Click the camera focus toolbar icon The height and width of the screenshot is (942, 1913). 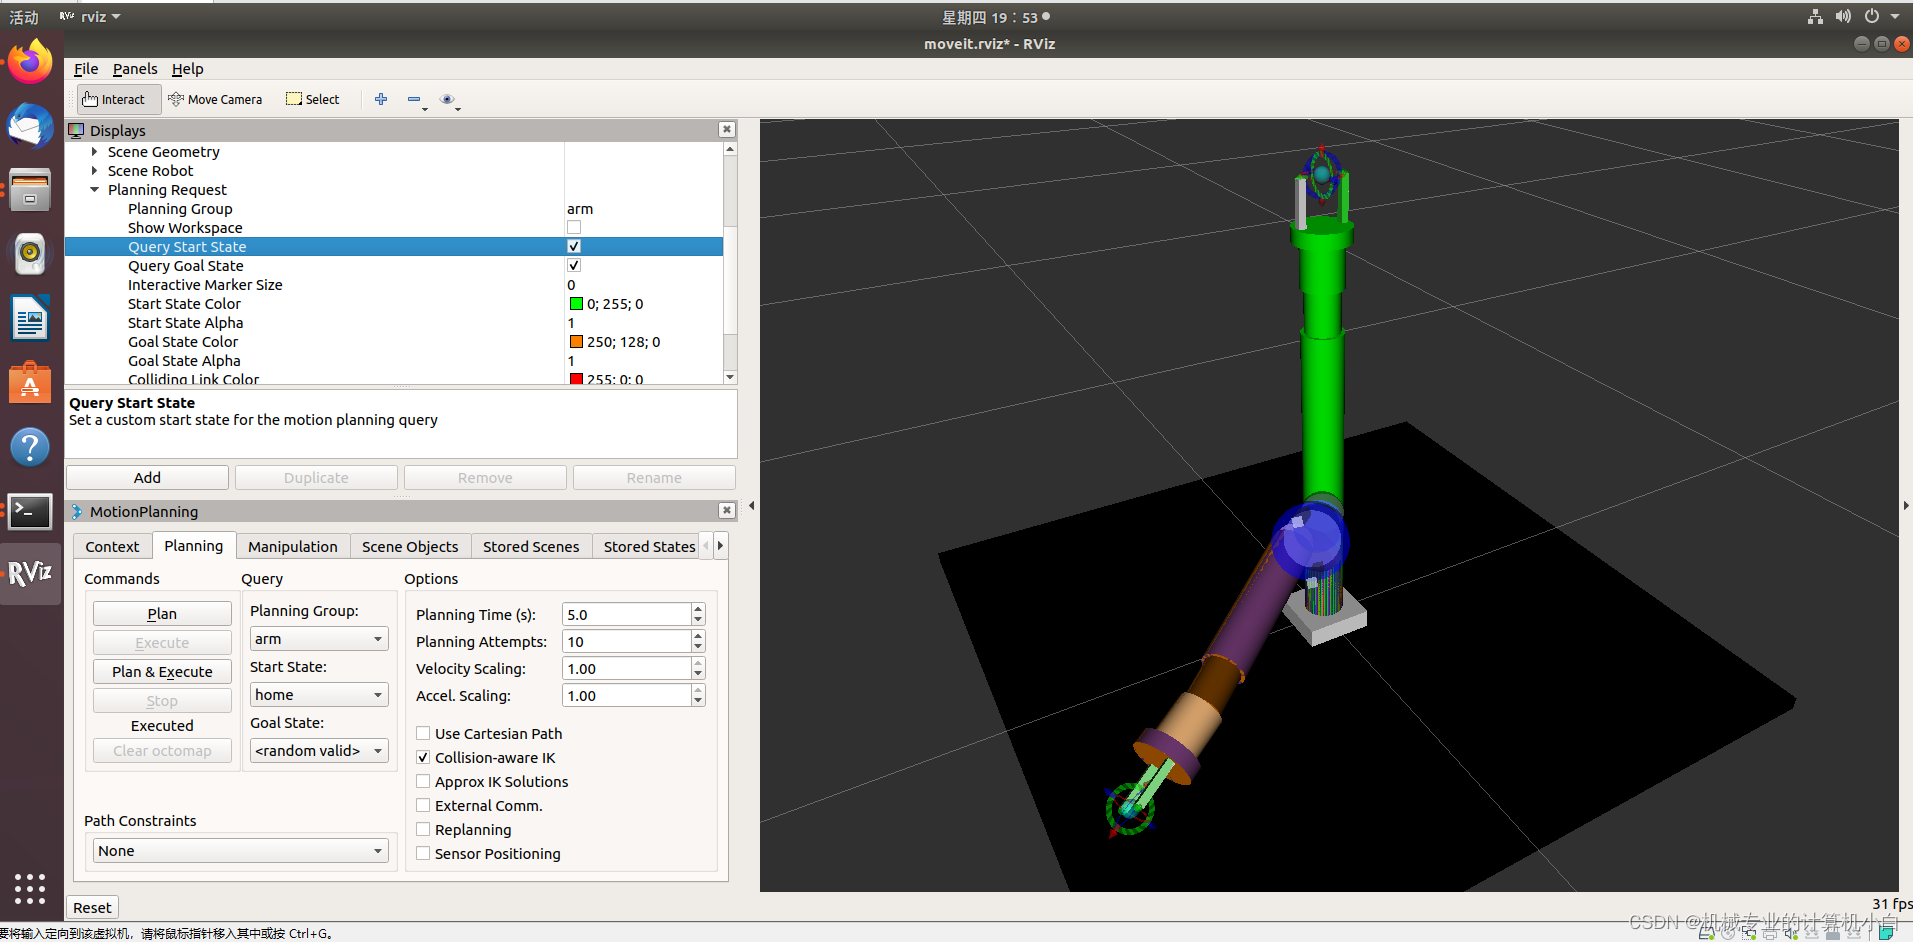click(449, 101)
